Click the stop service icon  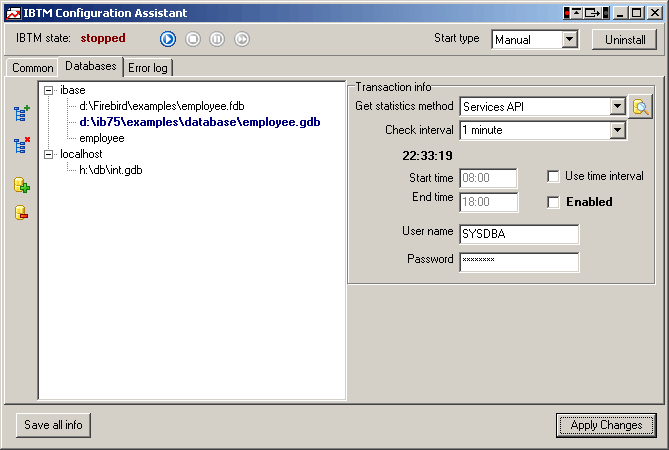coord(193,39)
